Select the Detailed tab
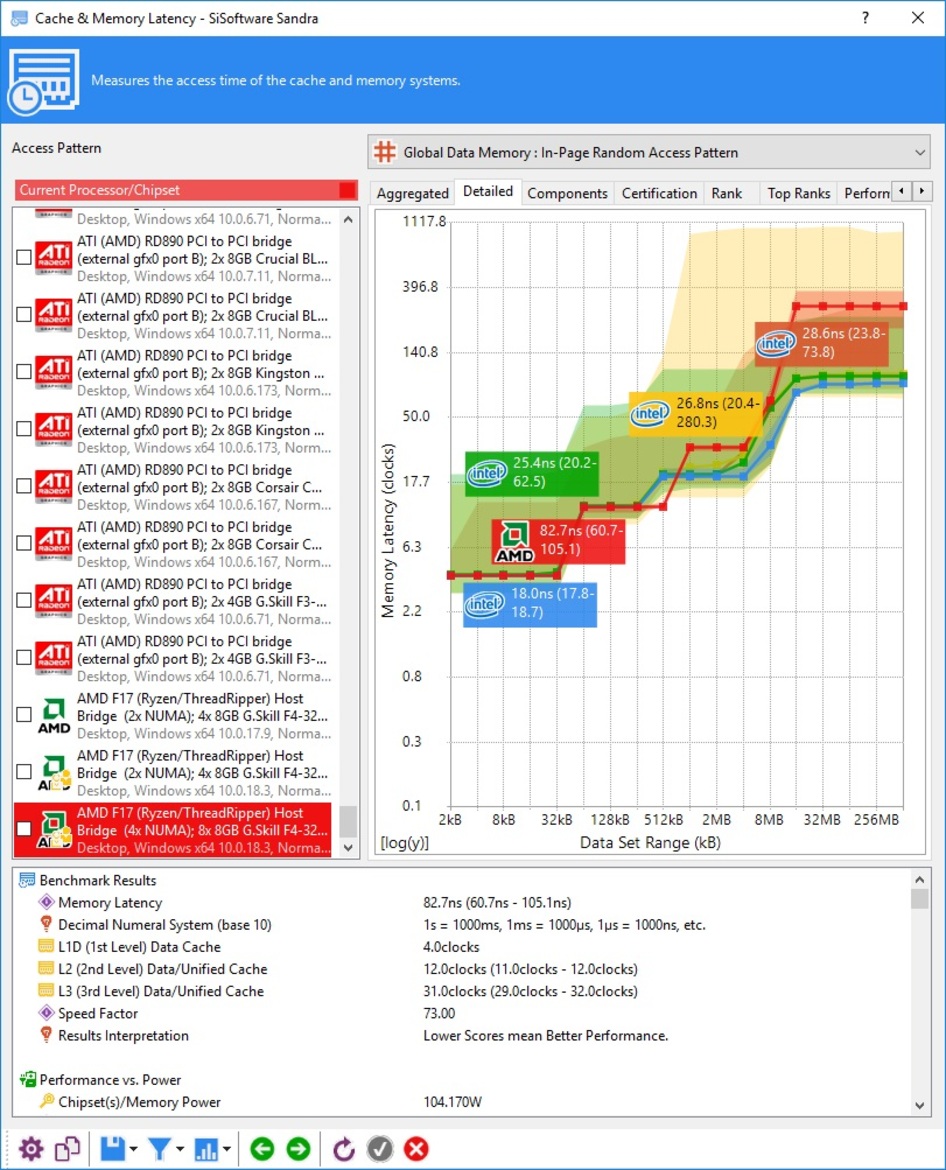Viewport: 946px width, 1170px height. pyautogui.click(x=488, y=191)
